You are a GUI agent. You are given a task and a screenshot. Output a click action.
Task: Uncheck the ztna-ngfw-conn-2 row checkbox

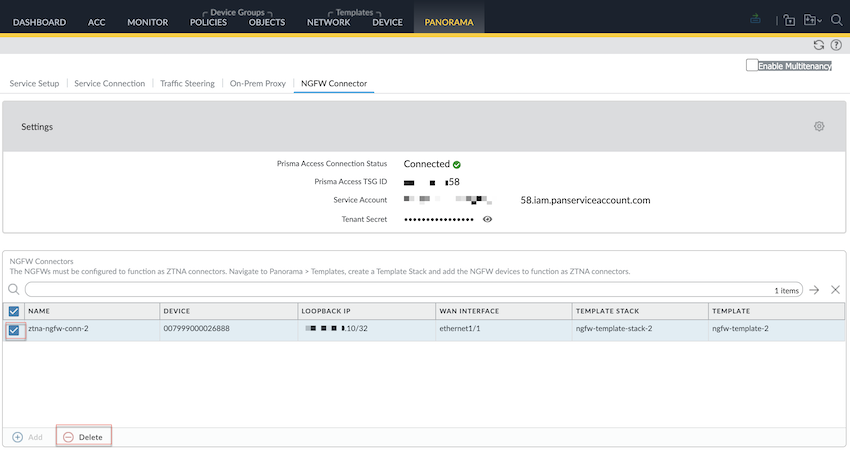pyautogui.click(x=14, y=329)
